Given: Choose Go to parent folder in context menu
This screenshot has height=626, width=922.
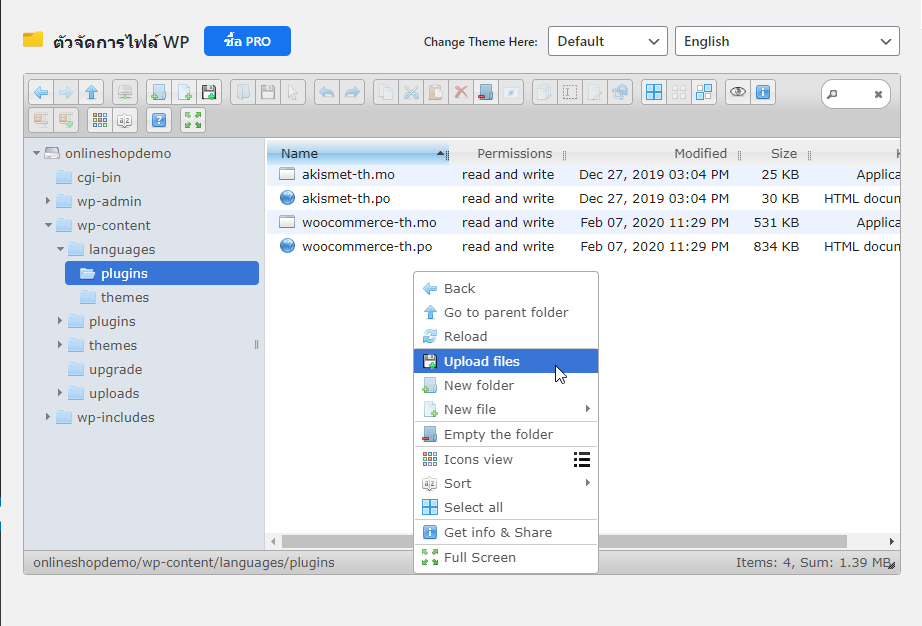Looking at the screenshot, I should coord(506,312).
